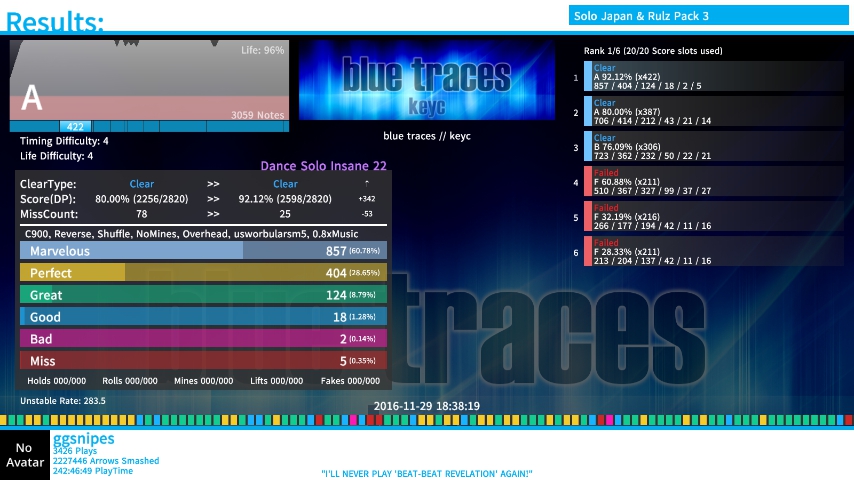This screenshot has width=854, height=480.
Task: Select rank 1 score entry with 92.12%
Action: [714, 77]
